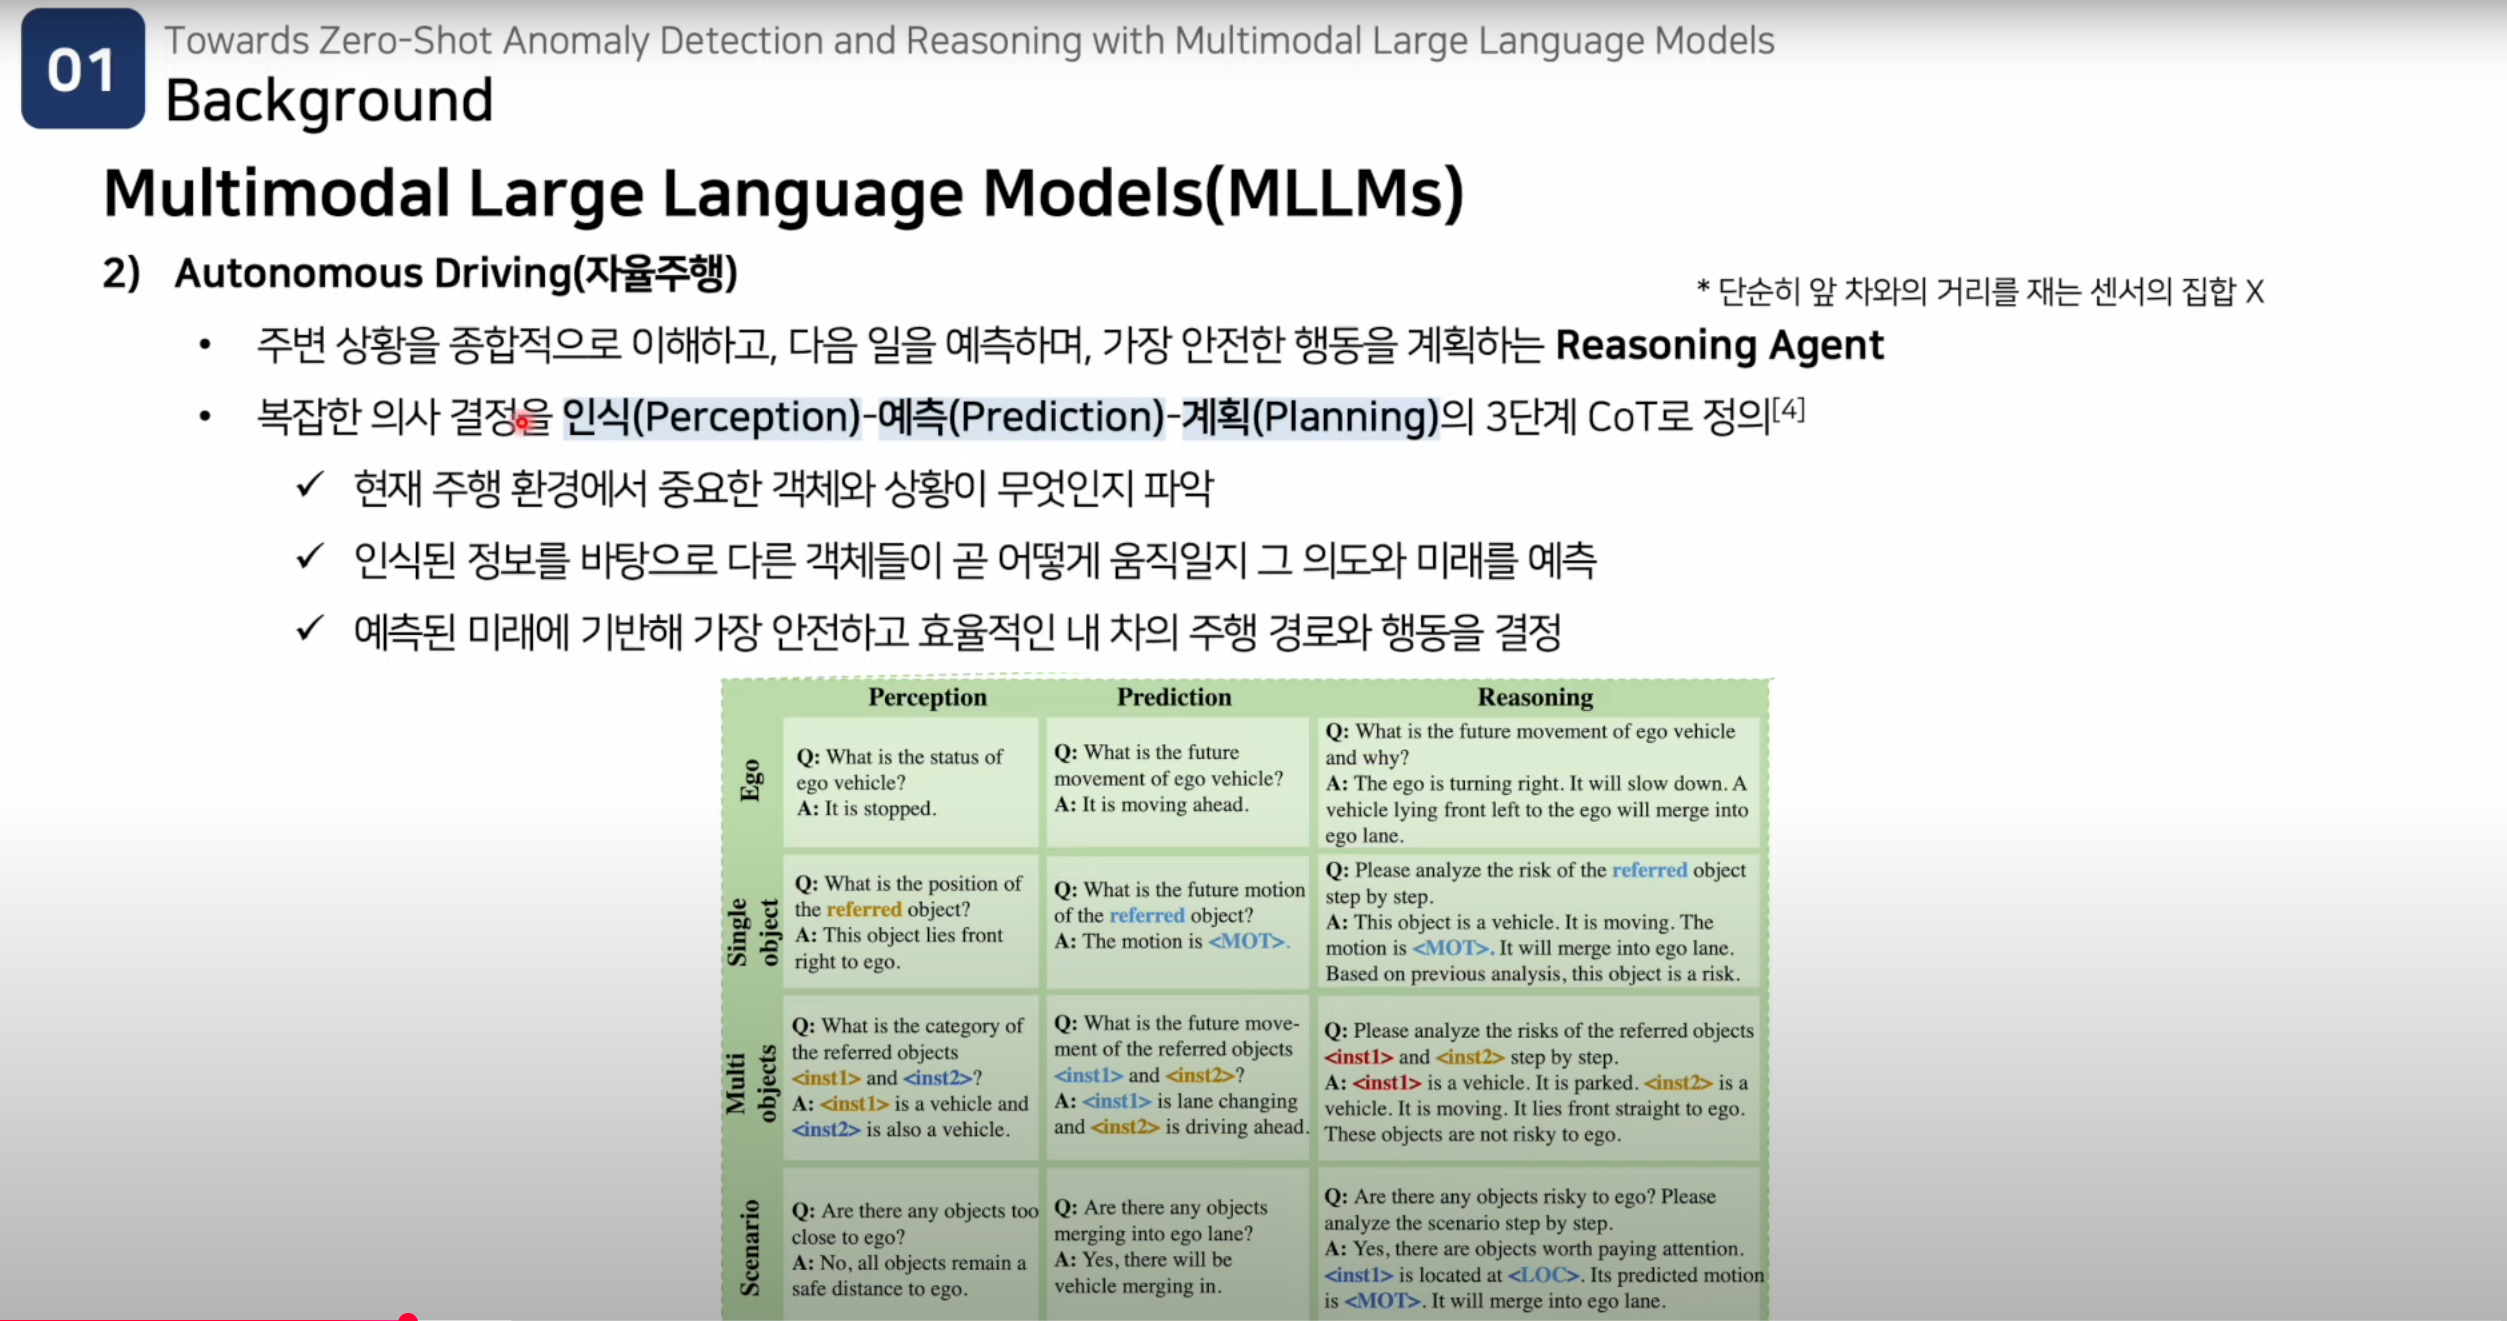The image size is (2507, 1321).
Task: Click the 'Prediction' column header
Action: tap(1174, 697)
